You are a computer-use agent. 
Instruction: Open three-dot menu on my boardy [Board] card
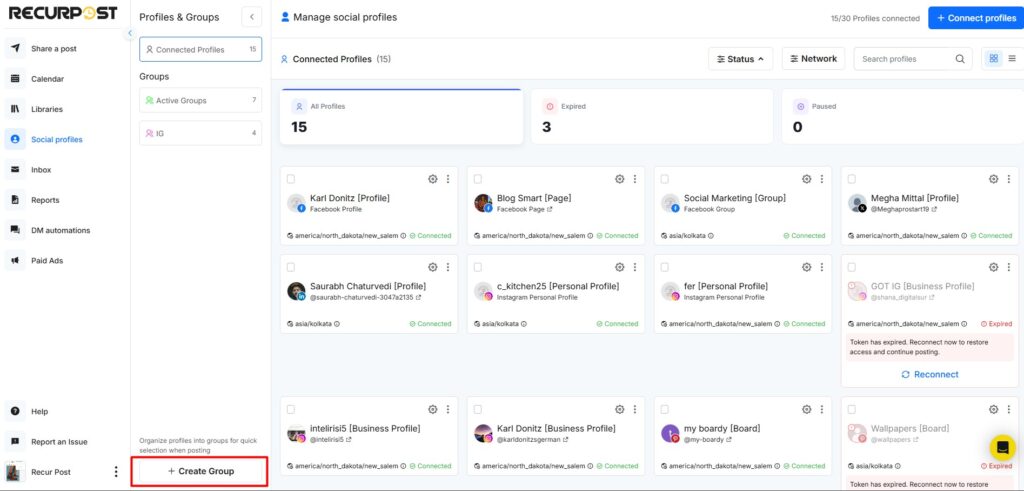822,409
